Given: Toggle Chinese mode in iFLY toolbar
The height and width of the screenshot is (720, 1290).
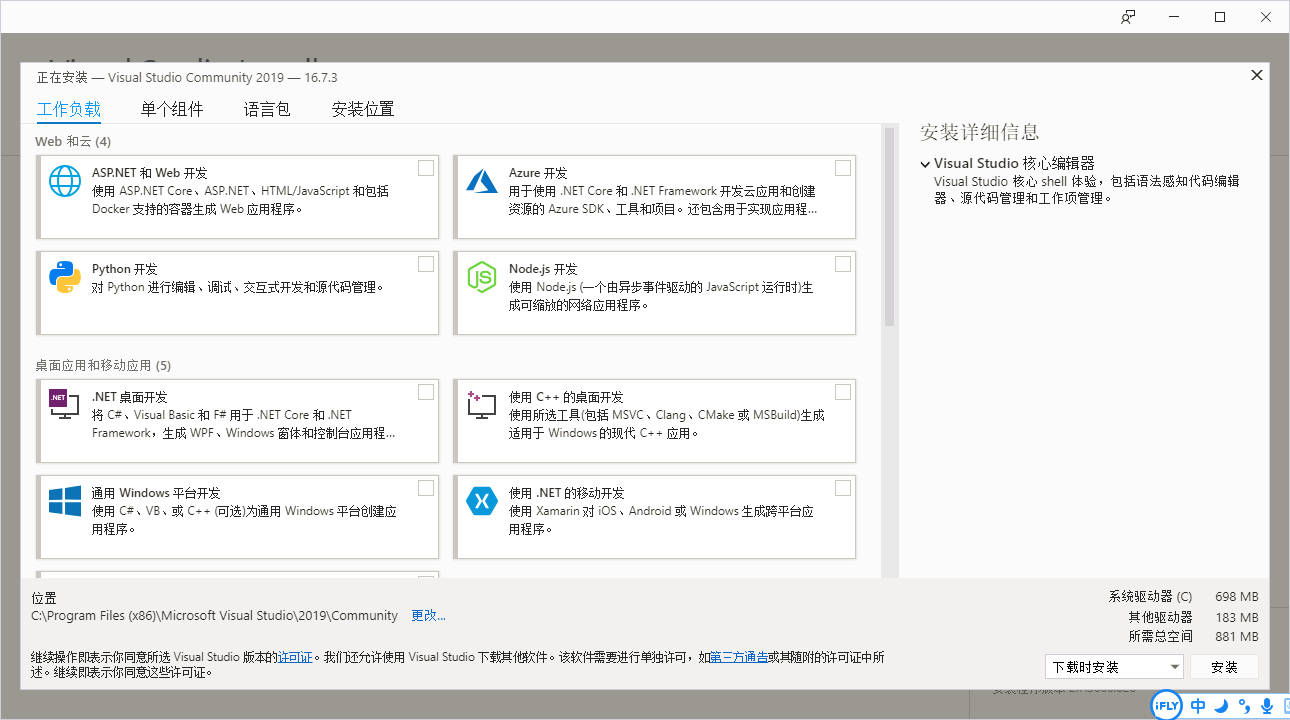Looking at the screenshot, I should click(x=1198, y=706).
